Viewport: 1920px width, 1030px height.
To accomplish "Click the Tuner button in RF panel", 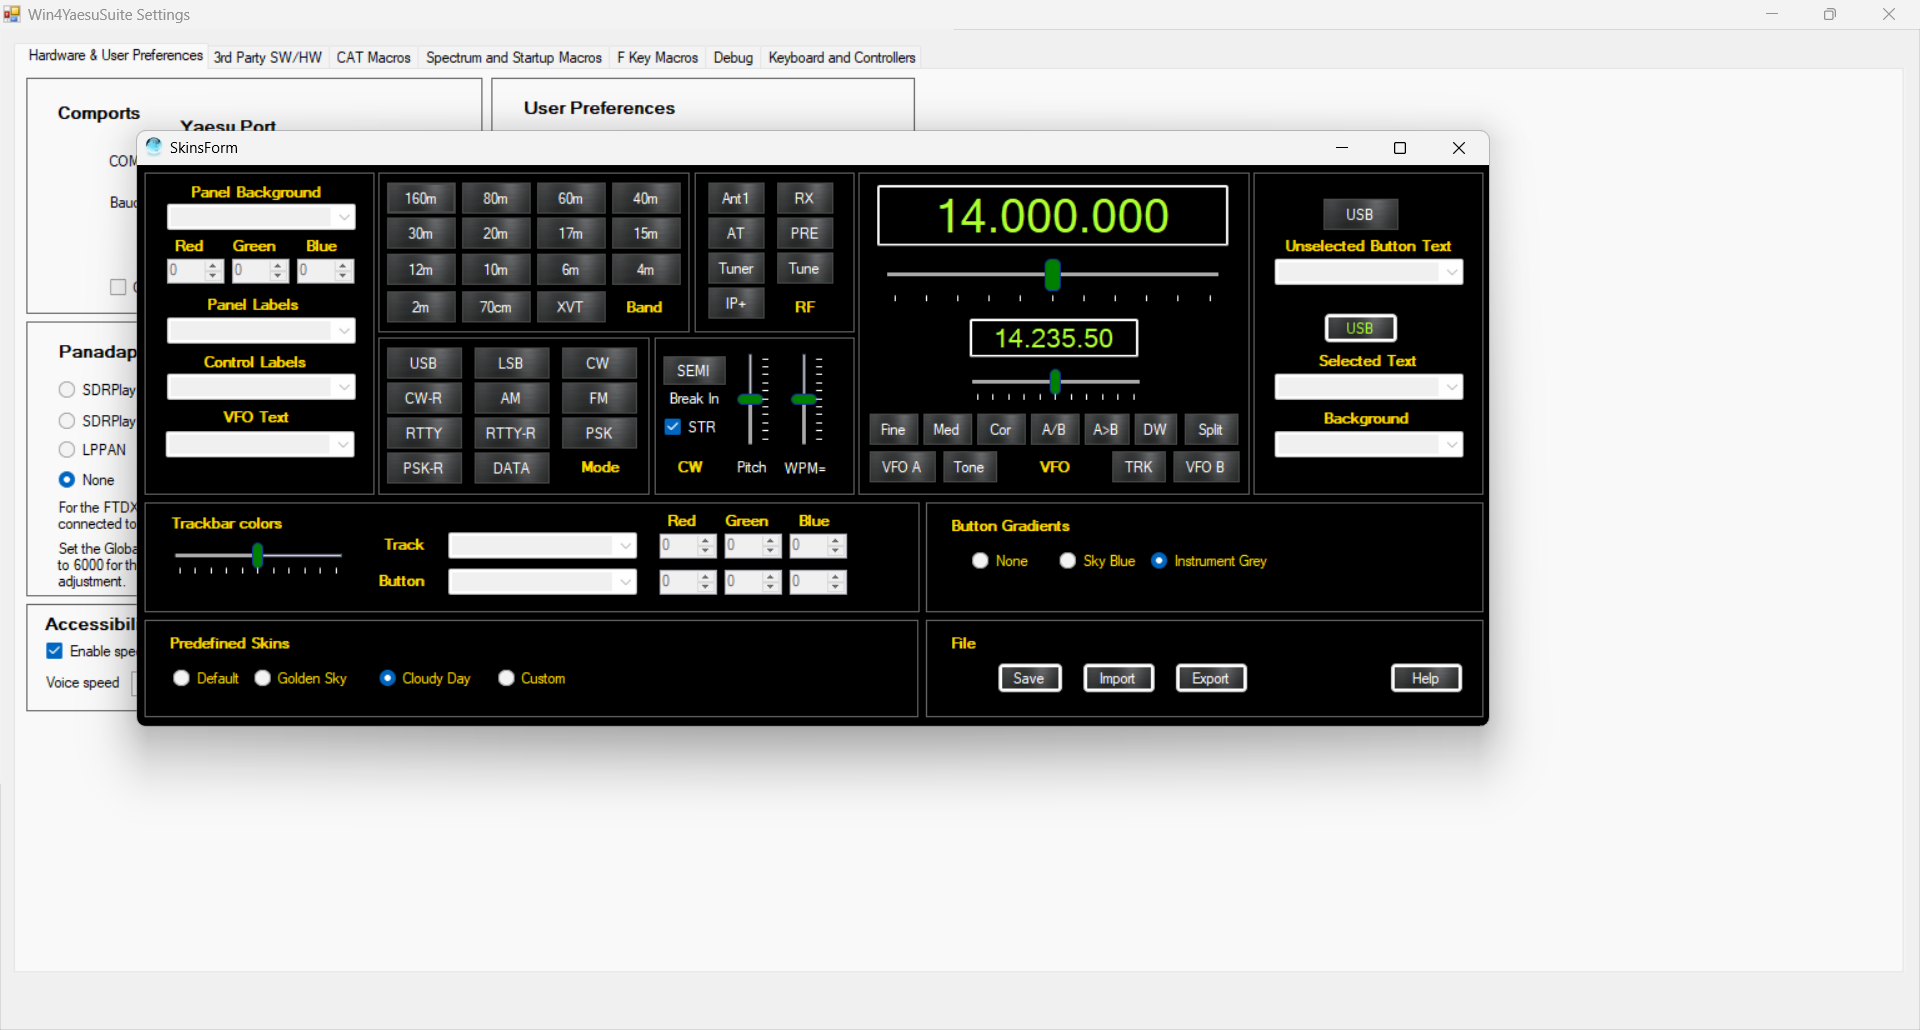I will click(736, 268).
